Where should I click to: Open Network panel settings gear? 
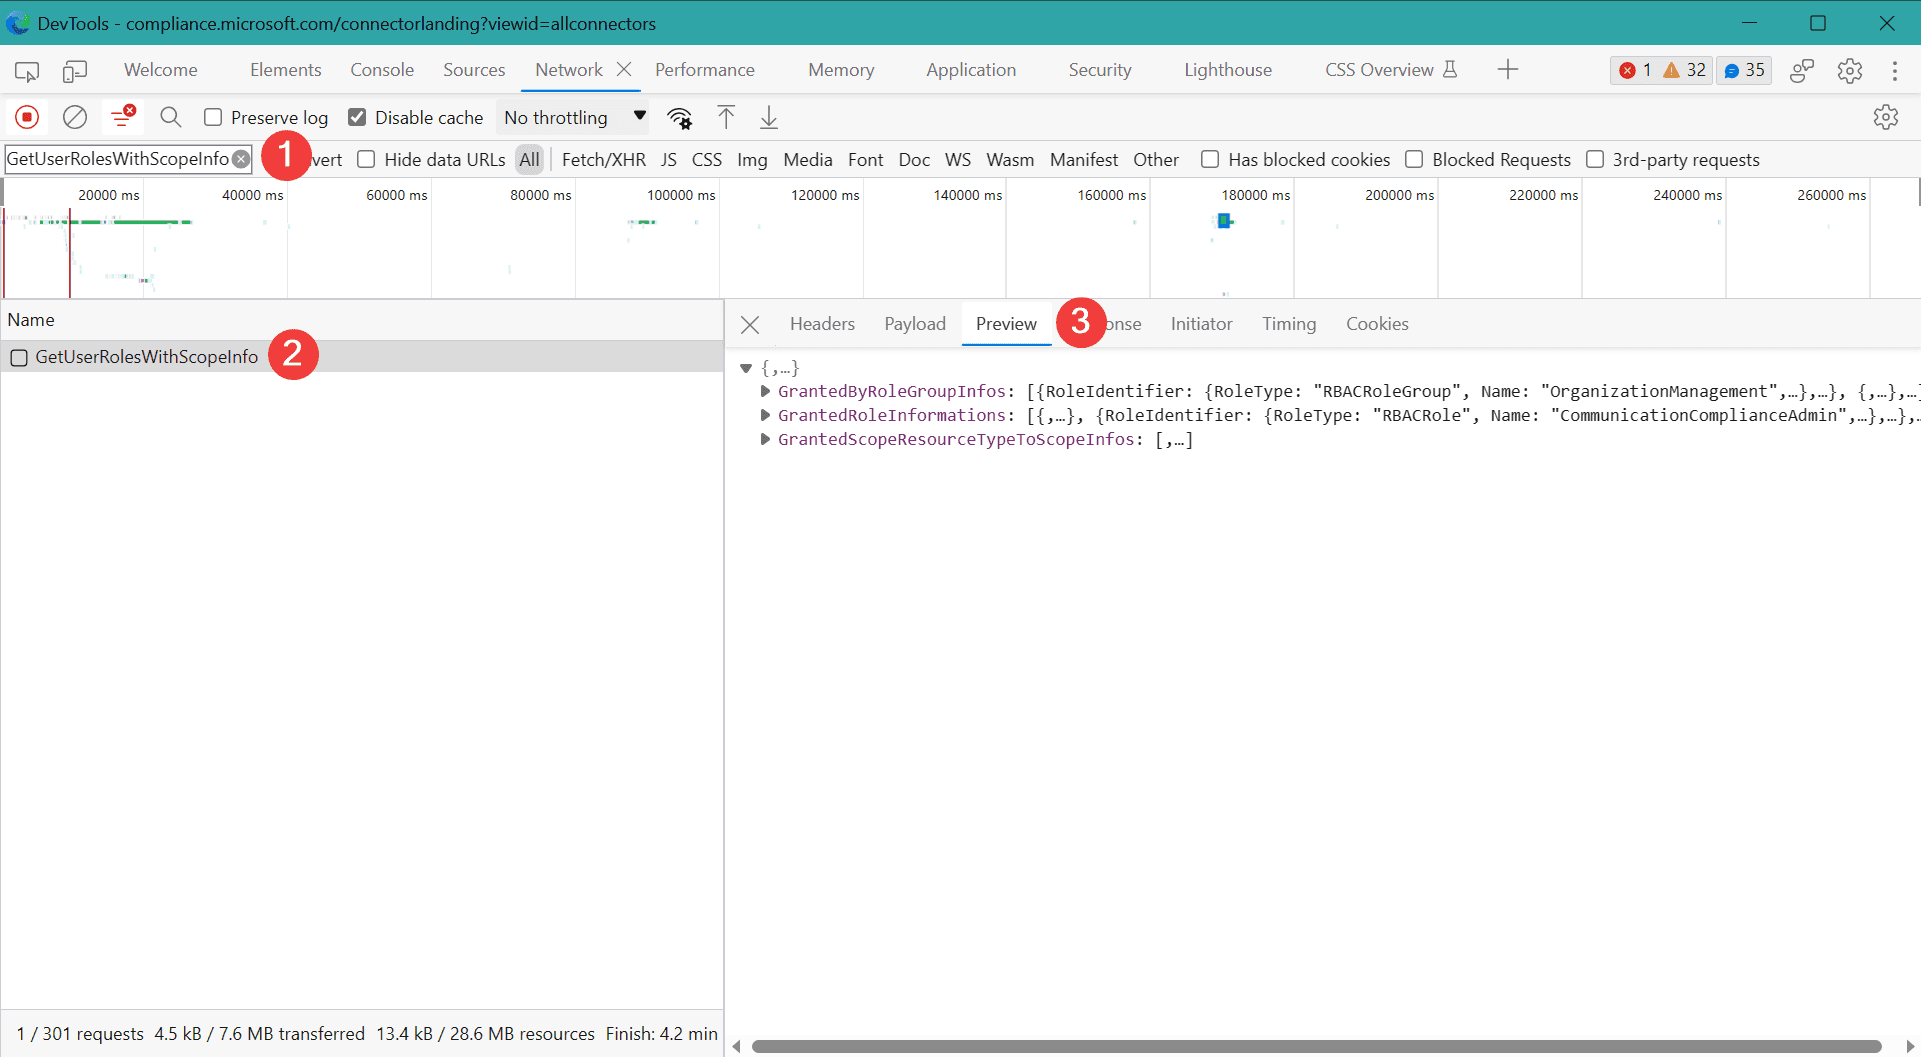coord(1886,117)
